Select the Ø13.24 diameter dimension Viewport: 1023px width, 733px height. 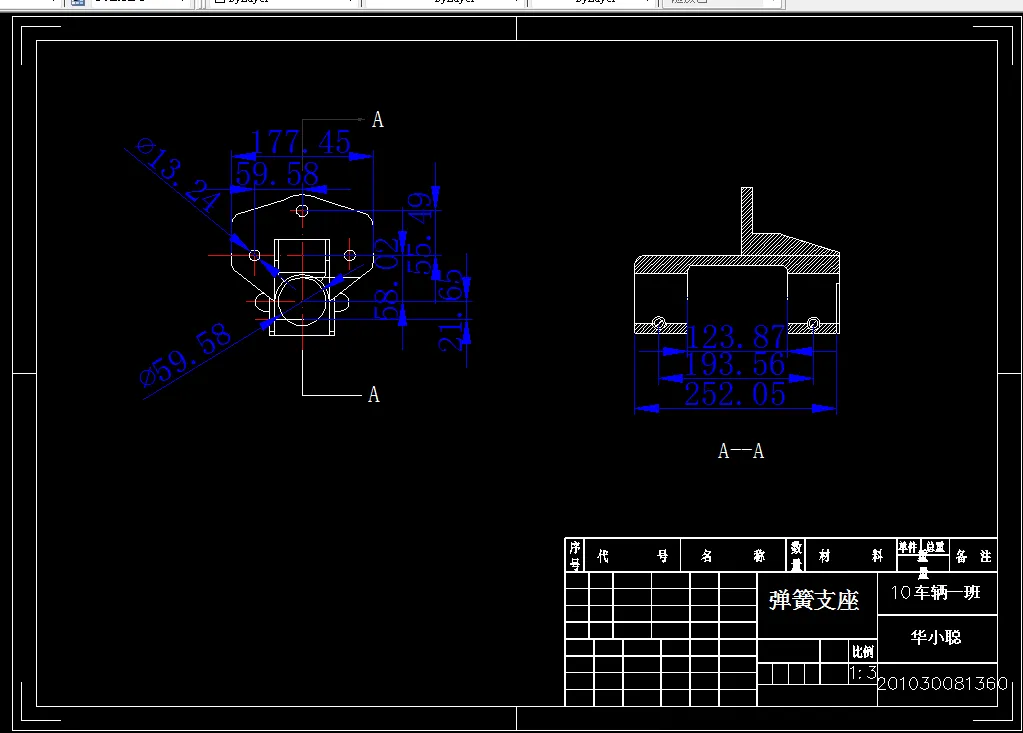[x=178, y=174]
